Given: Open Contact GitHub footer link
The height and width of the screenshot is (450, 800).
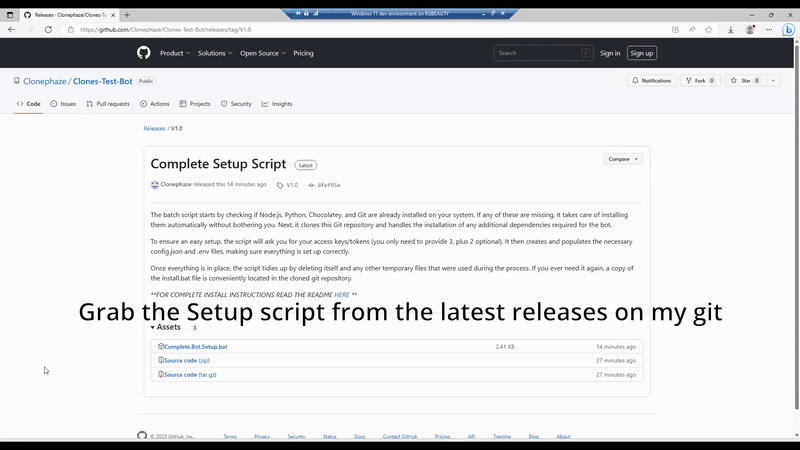Looking at the screenshot, I should 400,437.
